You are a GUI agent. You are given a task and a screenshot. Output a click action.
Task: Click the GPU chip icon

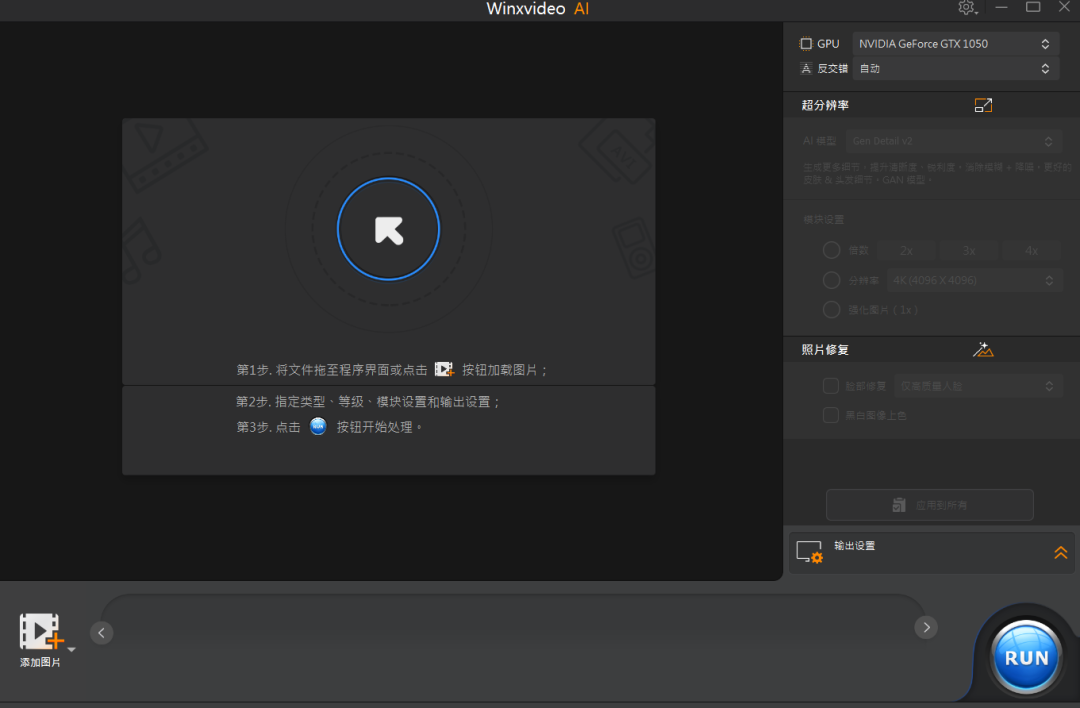pos(805,44)
